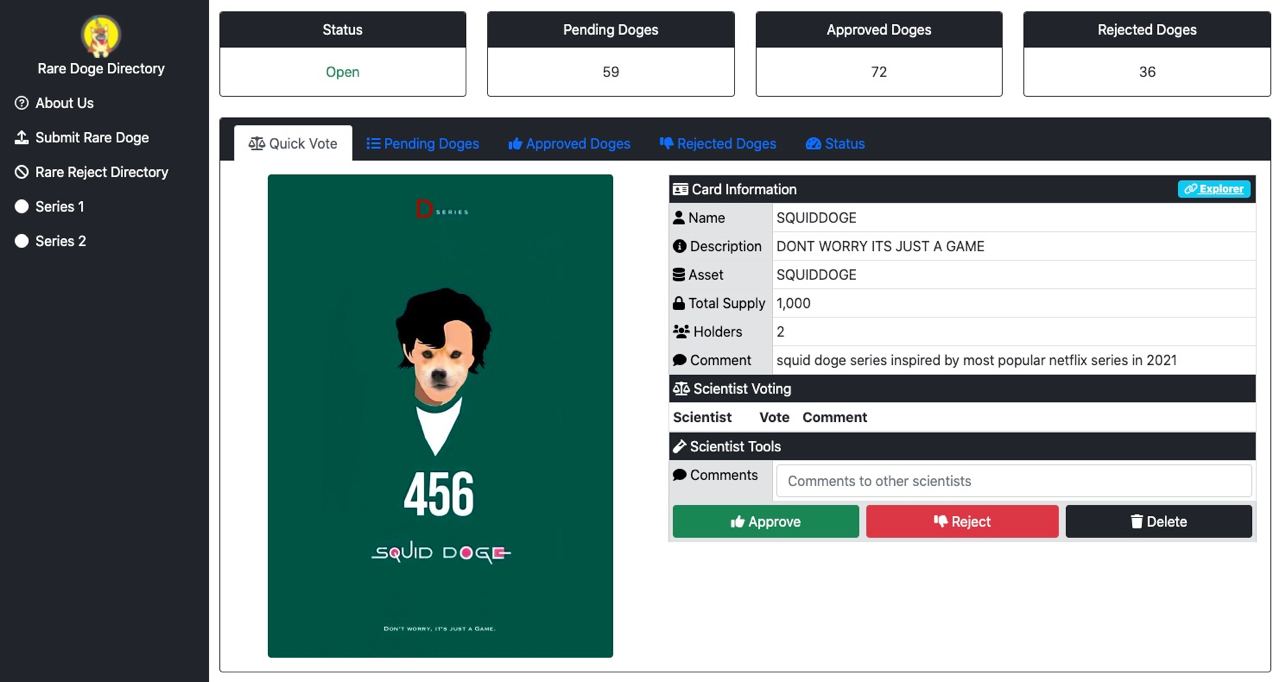
Task: Click the Submit Rare Doge upload icon
Action: [x=22, y=137]
